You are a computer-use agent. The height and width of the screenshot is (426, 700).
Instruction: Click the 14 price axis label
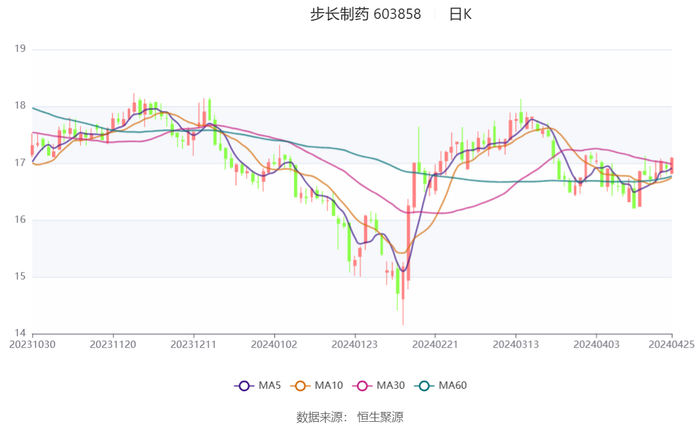pyautogui.click(x=19, y=333)
